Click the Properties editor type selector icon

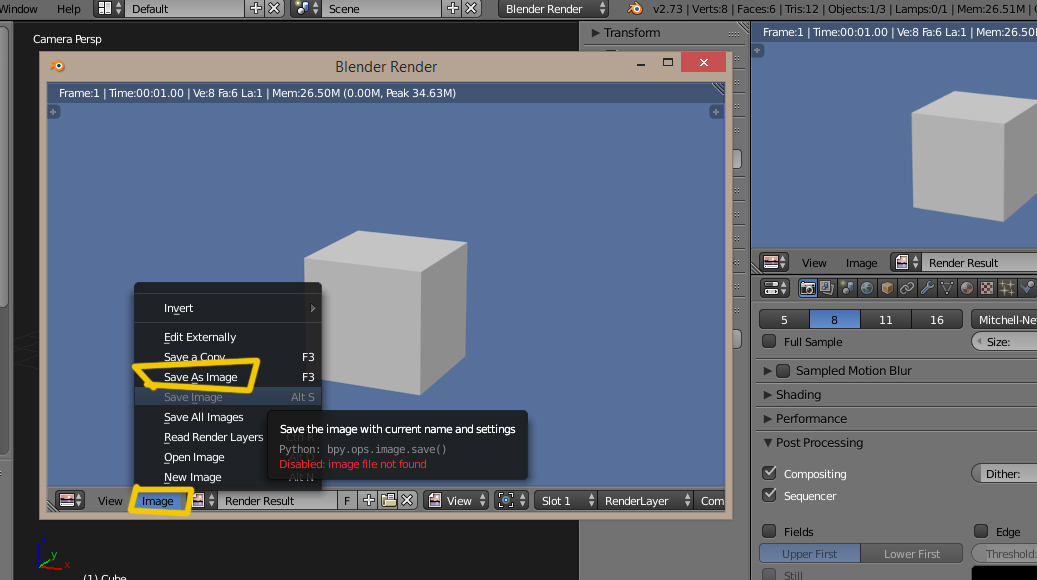[774, 288]
